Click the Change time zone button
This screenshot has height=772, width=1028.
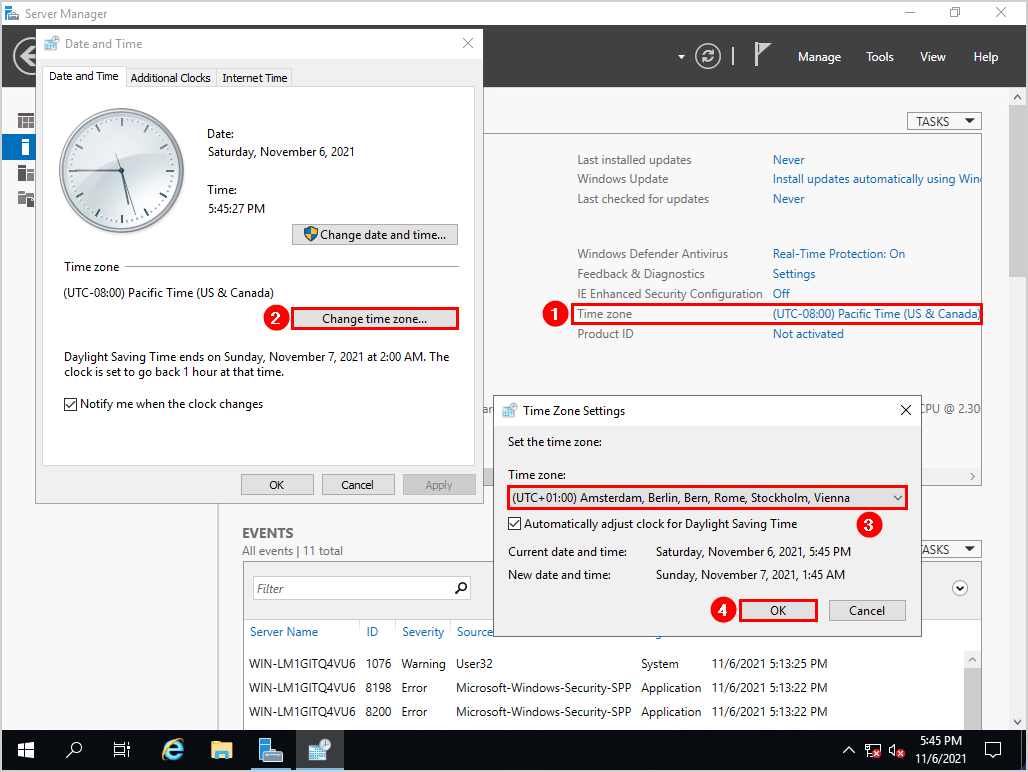coord(374,318)
